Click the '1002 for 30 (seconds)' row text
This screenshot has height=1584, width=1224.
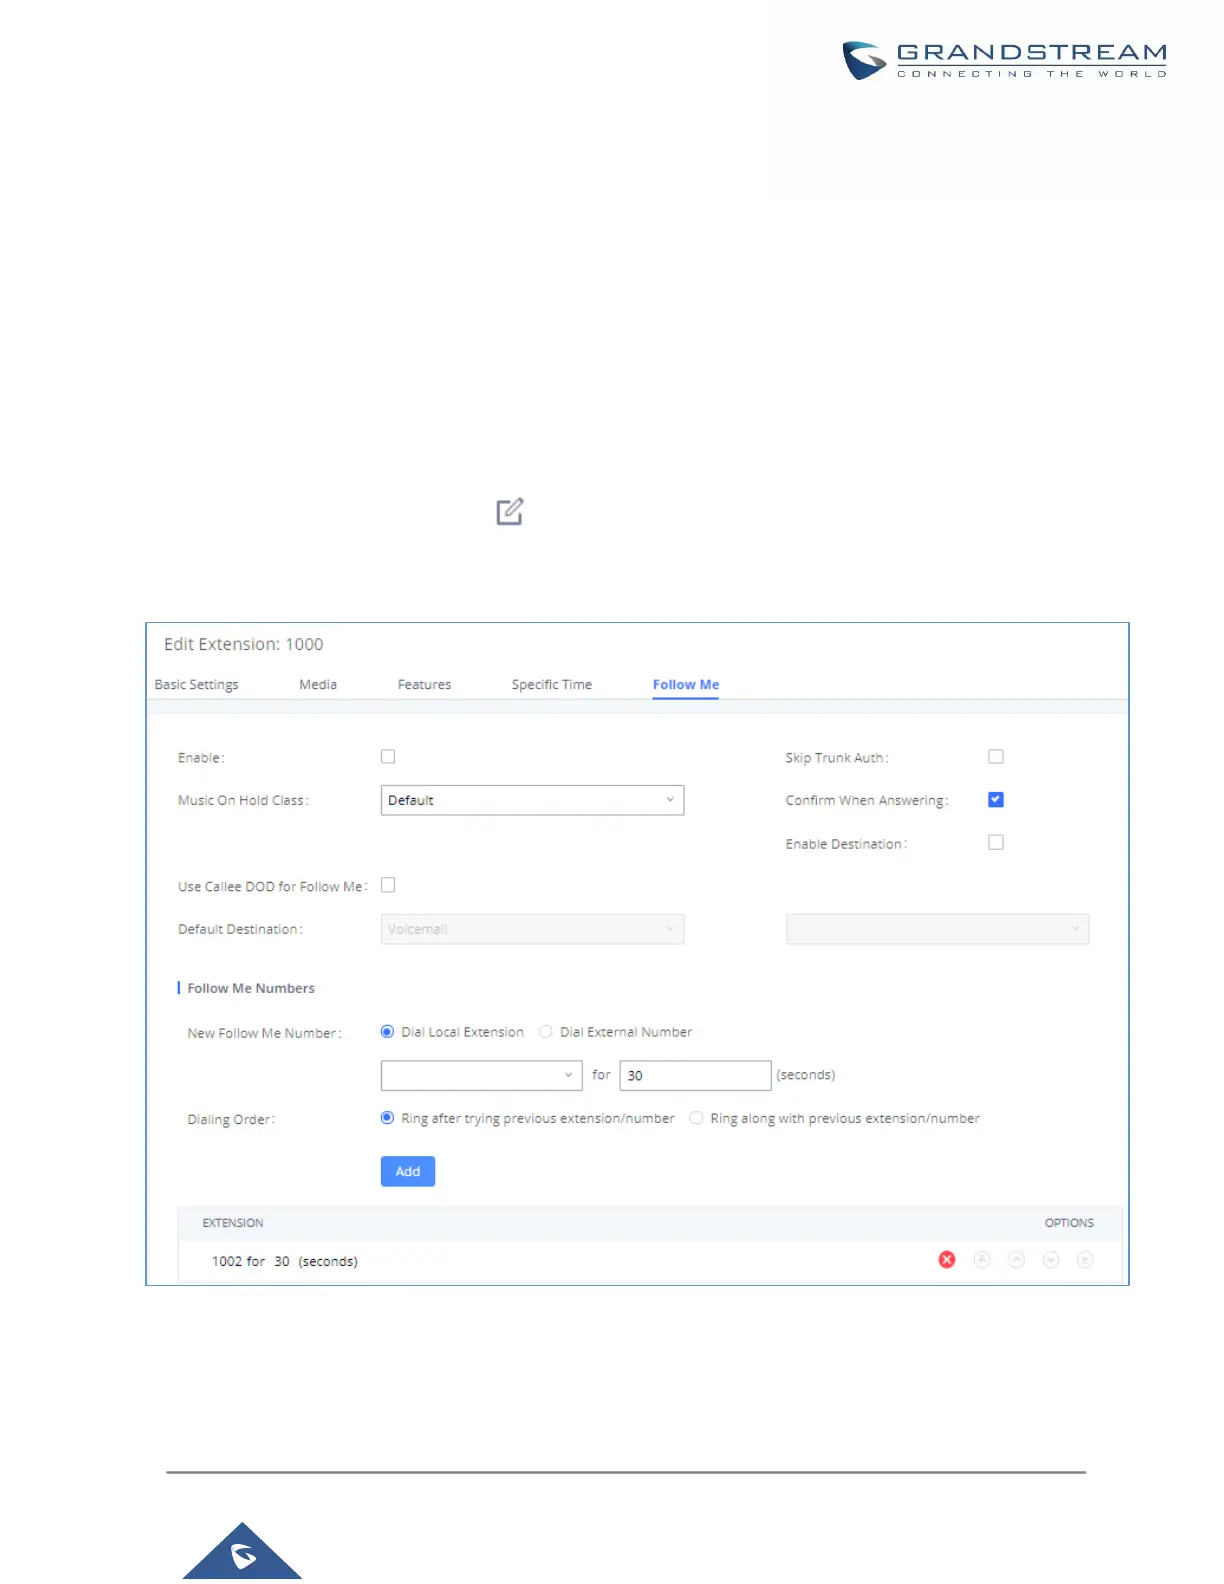pyautogui.click(x=285, y=1261)
